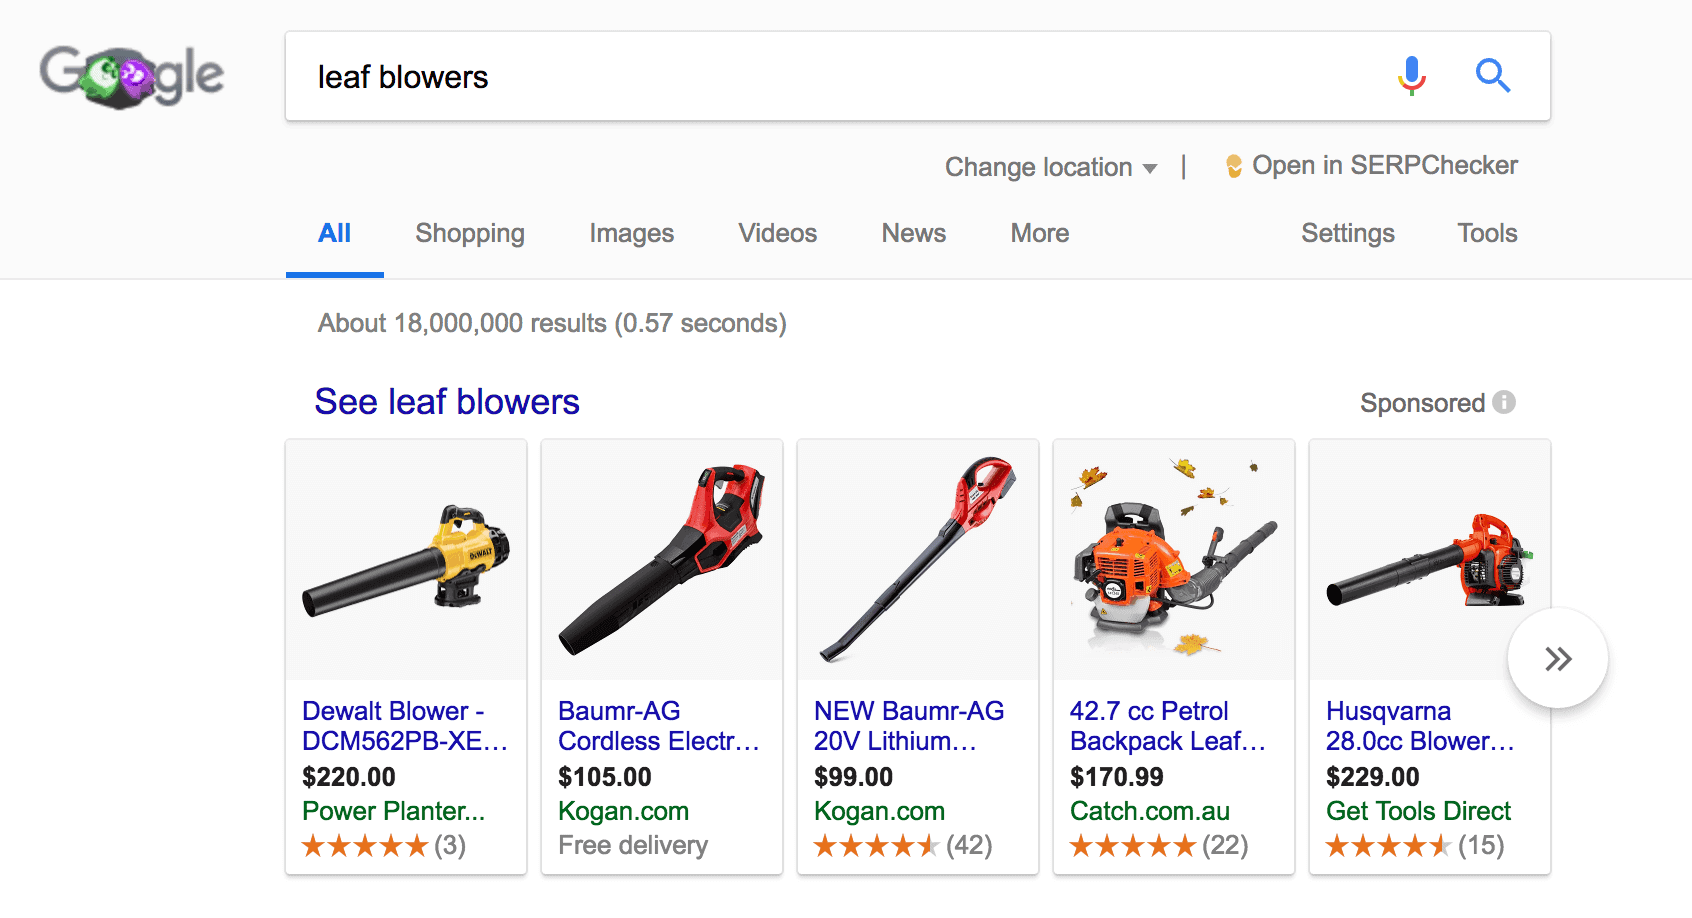
Task: Switch to the Shopping tab
Action: pos(470,233)
